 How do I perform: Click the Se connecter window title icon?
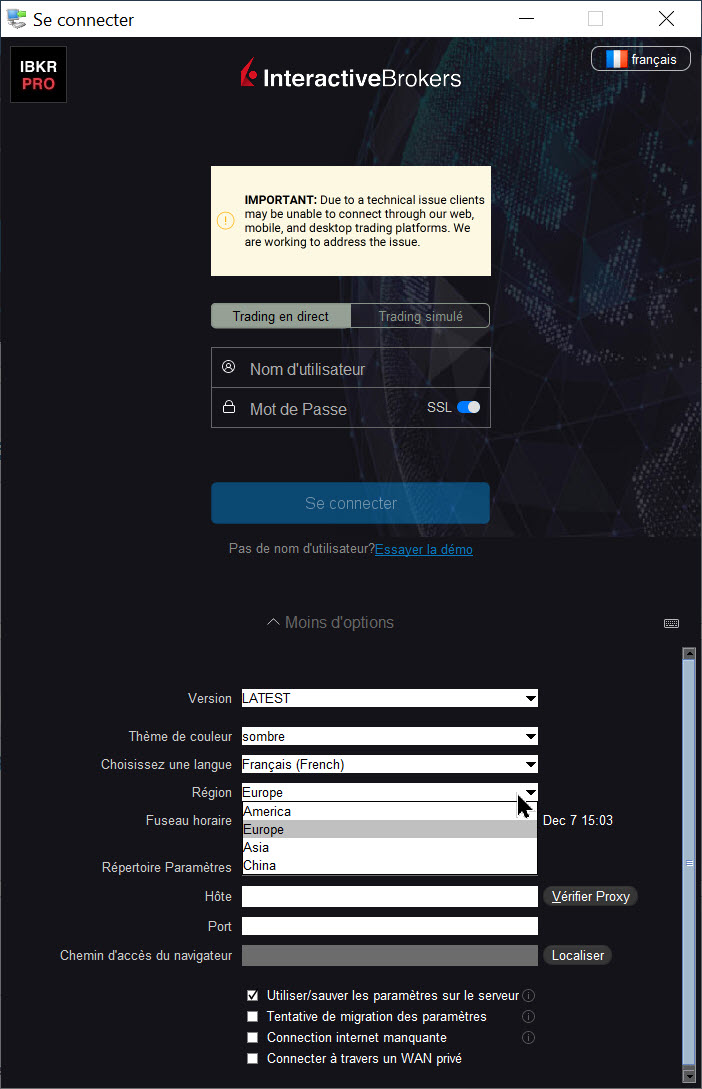click(17, 19)
